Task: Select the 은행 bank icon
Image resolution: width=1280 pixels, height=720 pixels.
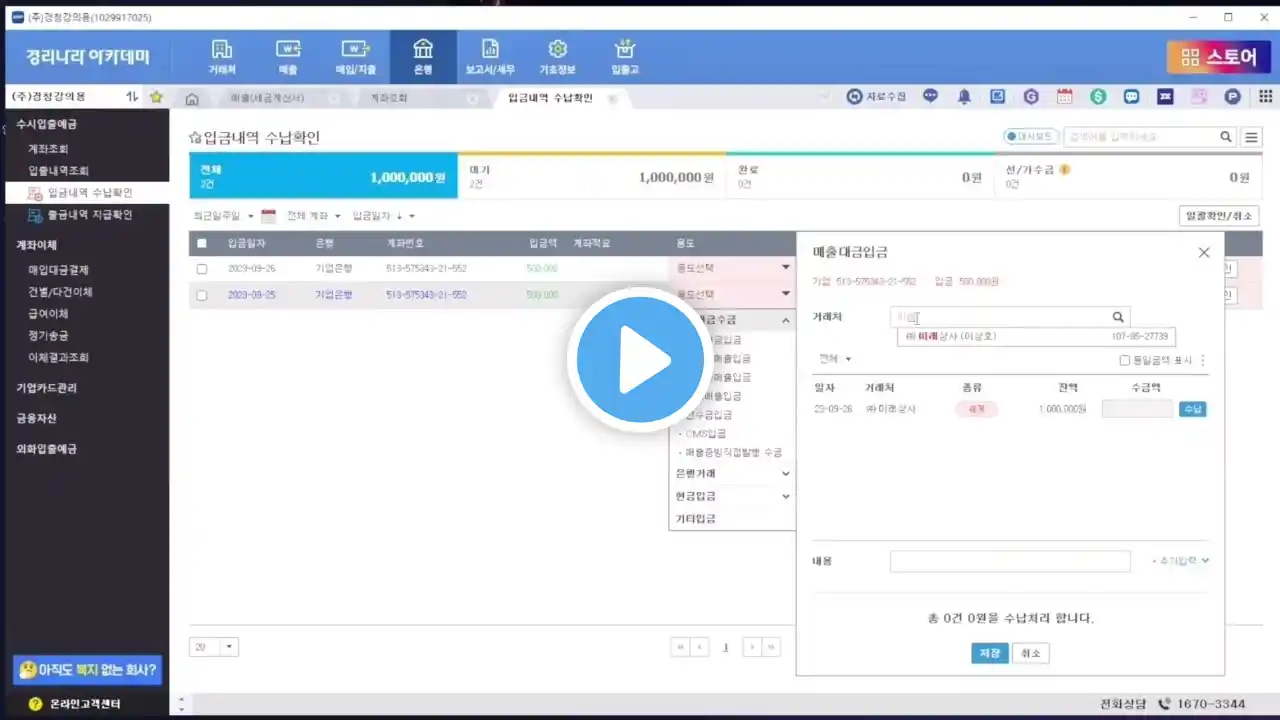Action: point(423,57)
